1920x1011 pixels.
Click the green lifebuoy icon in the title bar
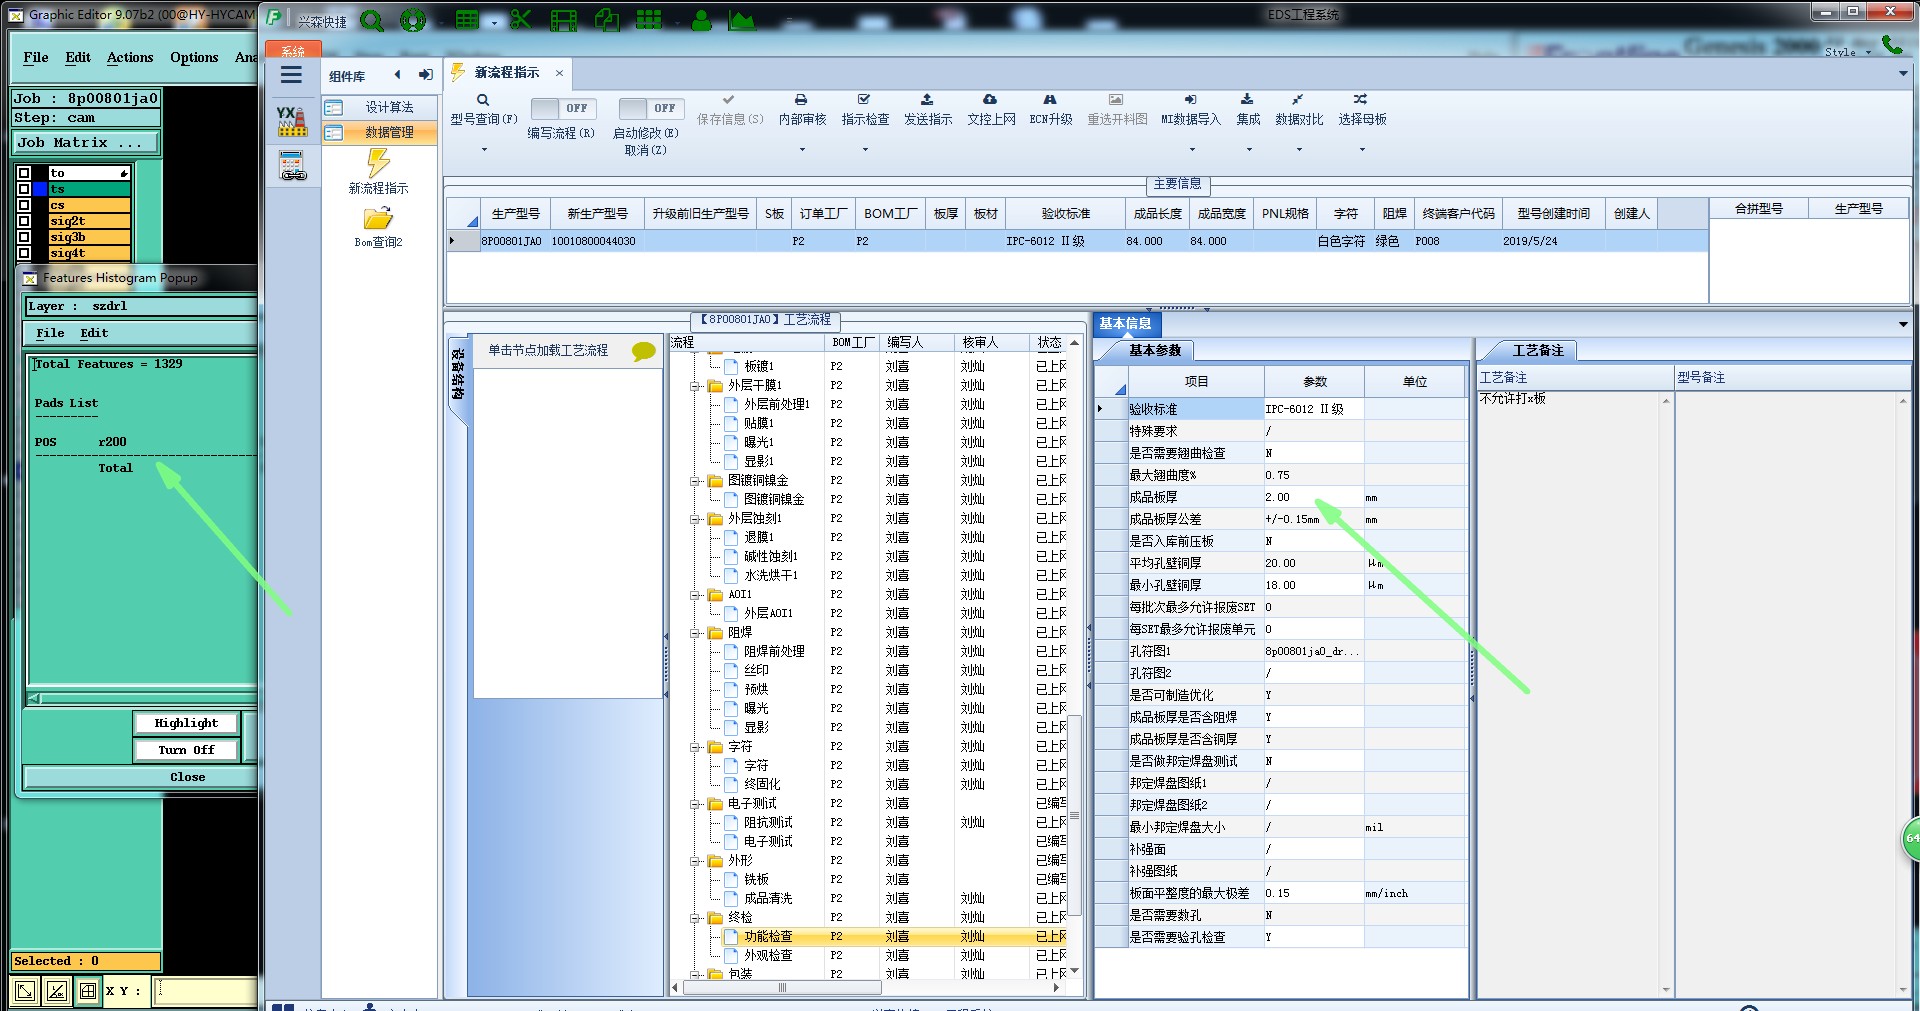[x=413, y=20]
